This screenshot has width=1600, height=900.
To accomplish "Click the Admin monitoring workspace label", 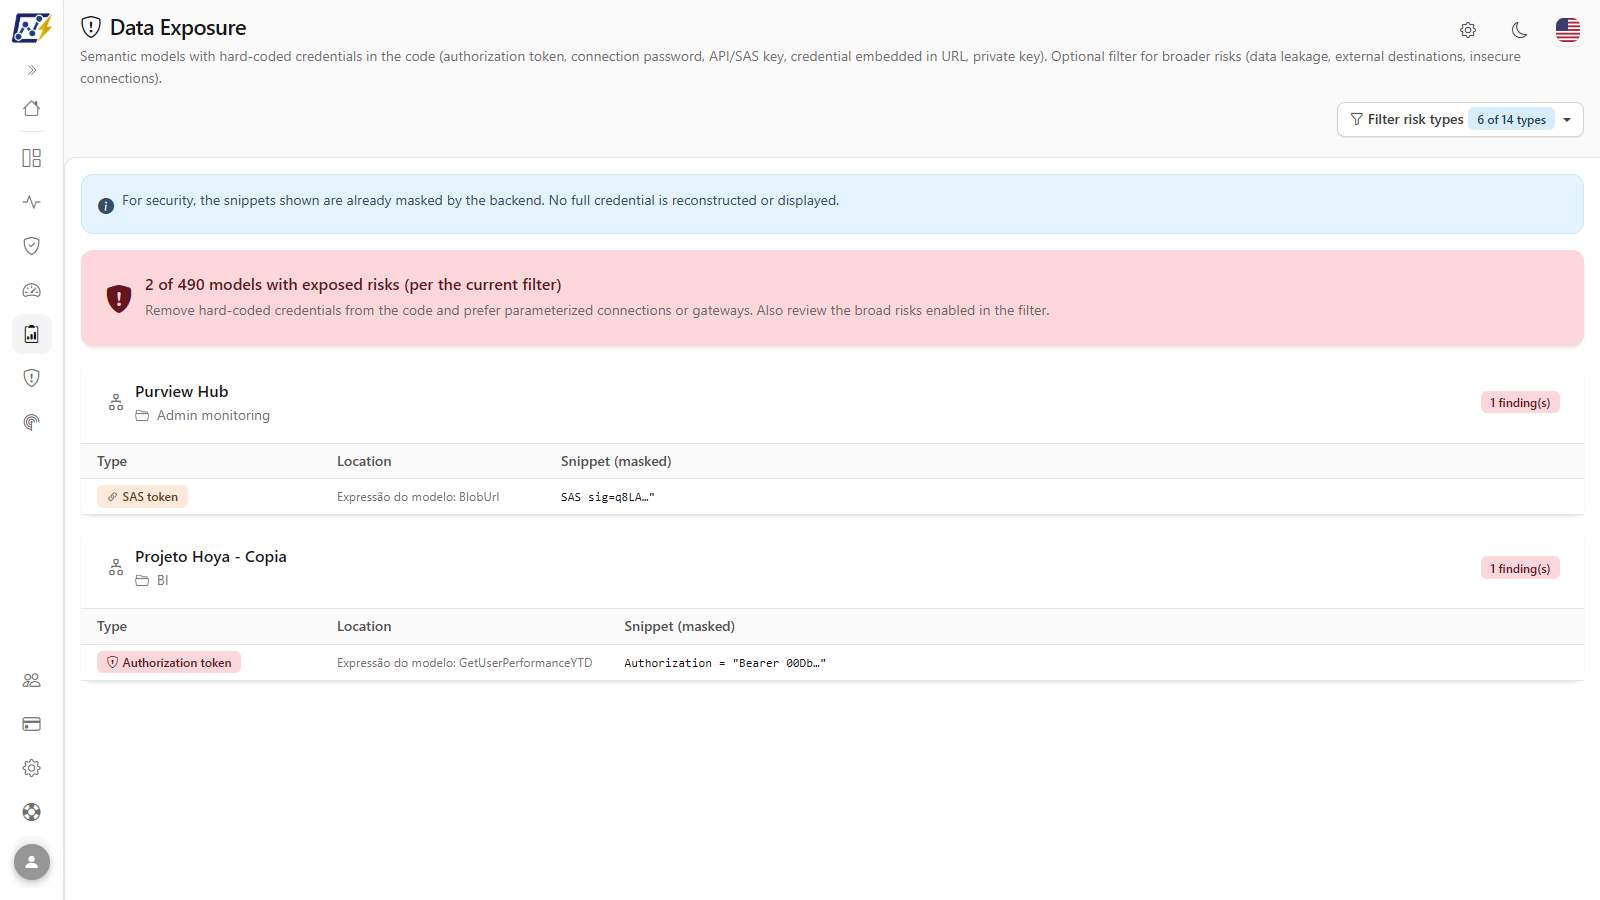I will (213, 415).
